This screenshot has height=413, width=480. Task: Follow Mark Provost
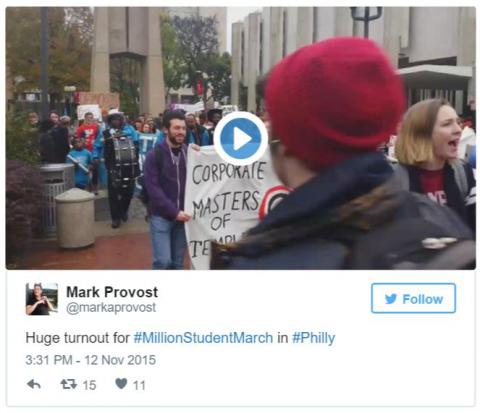413,298
